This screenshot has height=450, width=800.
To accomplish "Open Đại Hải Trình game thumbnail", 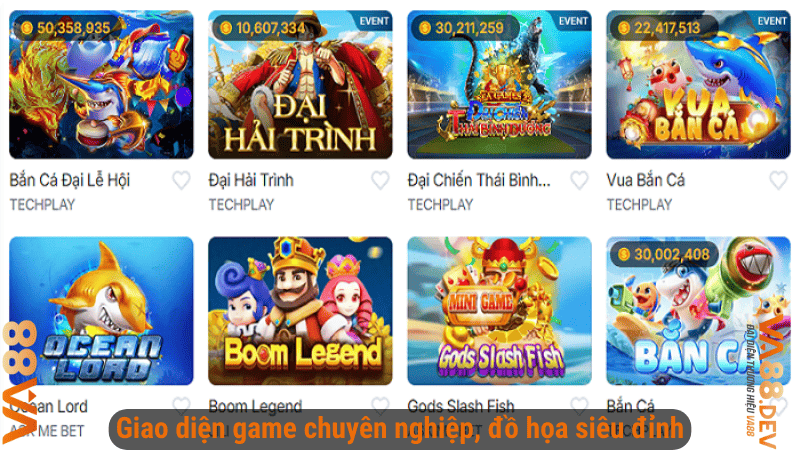I will click(x=300, y=85).
